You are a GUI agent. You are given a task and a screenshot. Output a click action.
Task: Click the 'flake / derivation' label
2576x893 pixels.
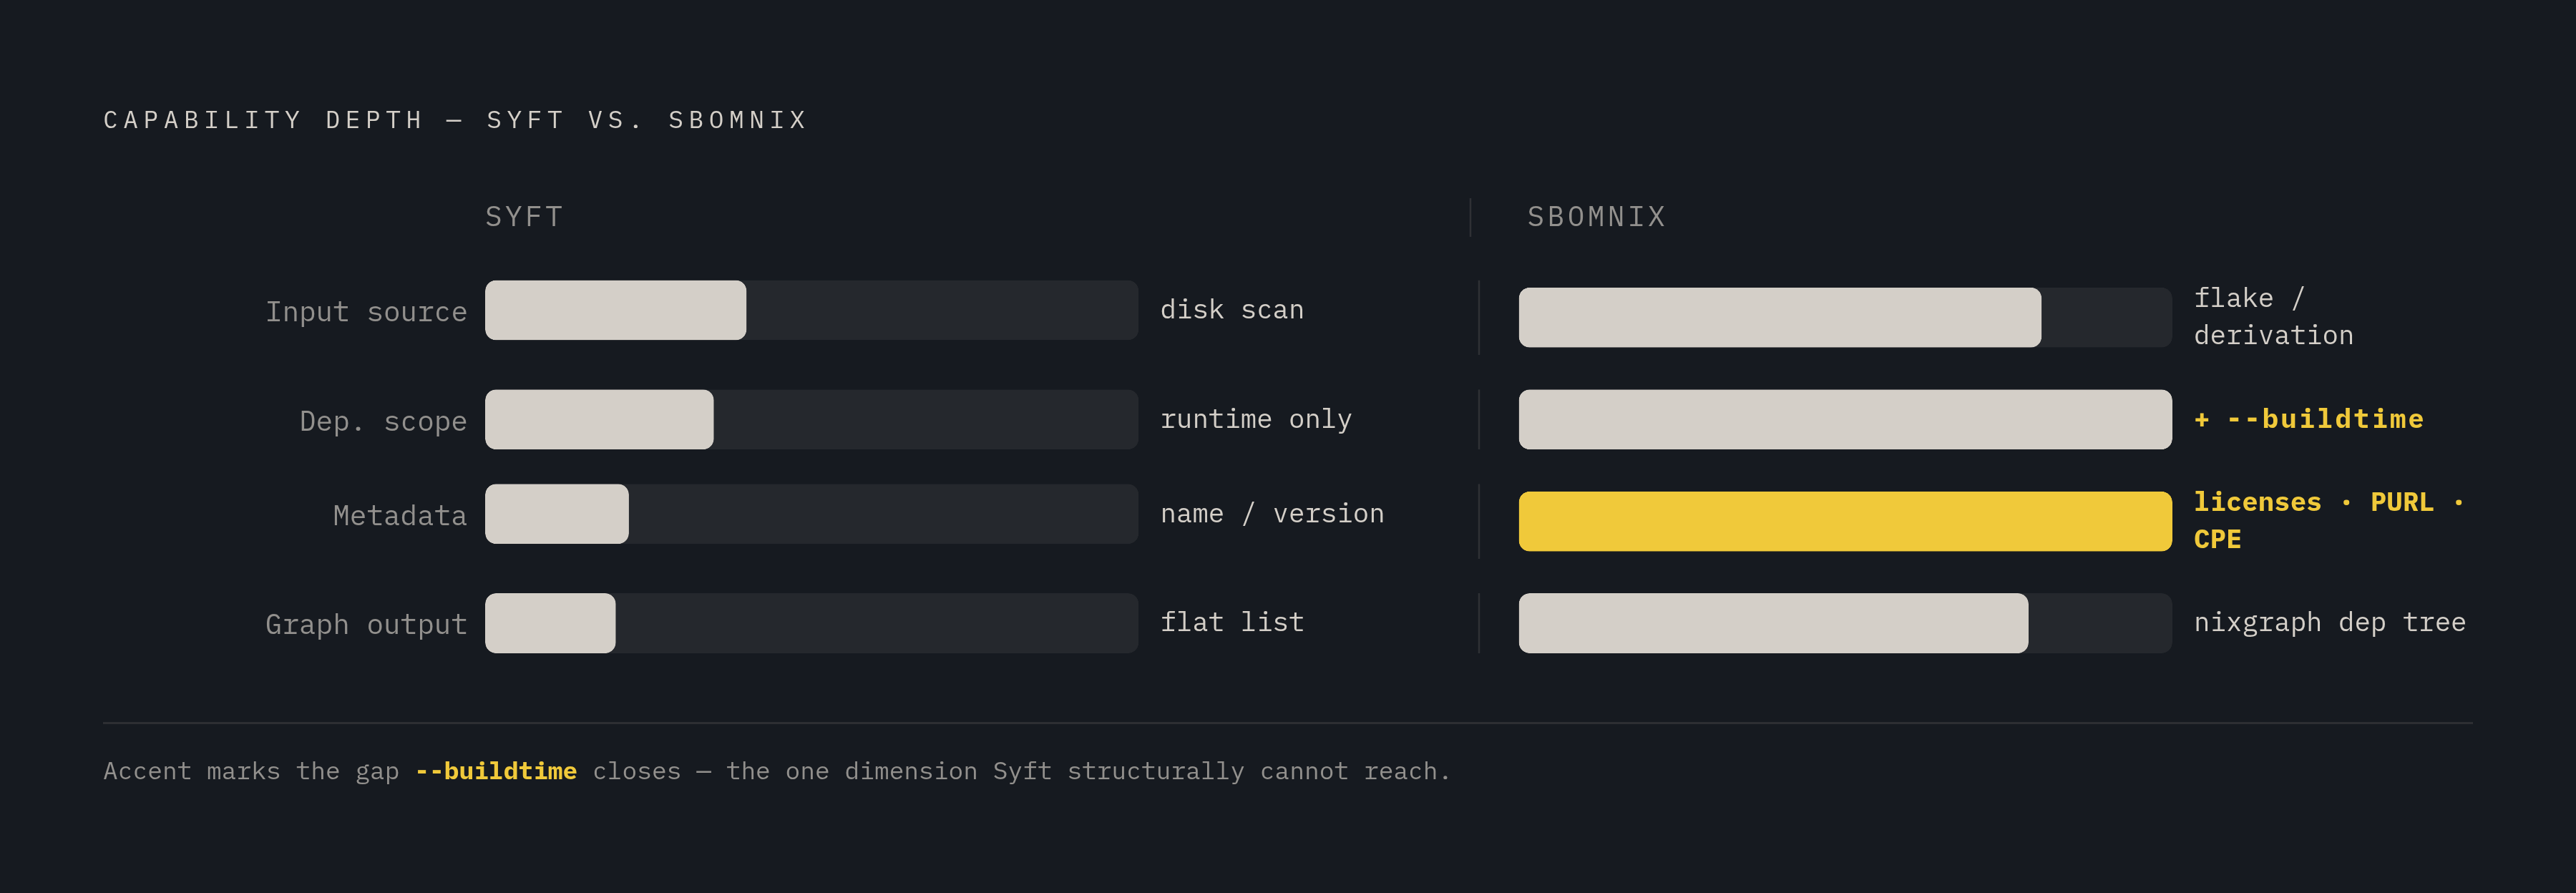(2273, 317)
